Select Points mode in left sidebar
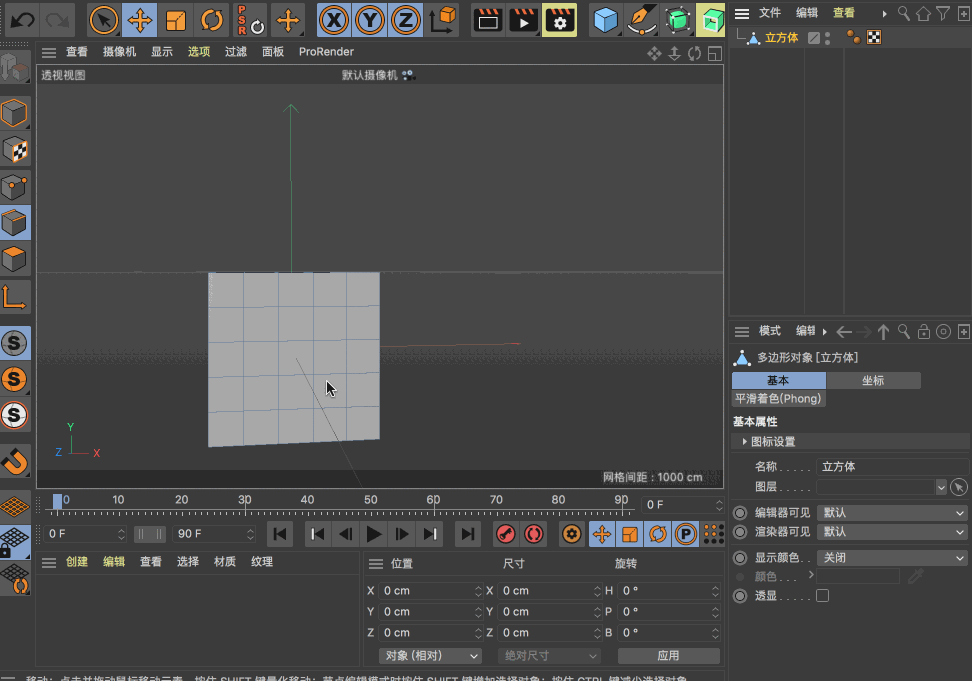The image size is (972, 681). coord(15,187)
